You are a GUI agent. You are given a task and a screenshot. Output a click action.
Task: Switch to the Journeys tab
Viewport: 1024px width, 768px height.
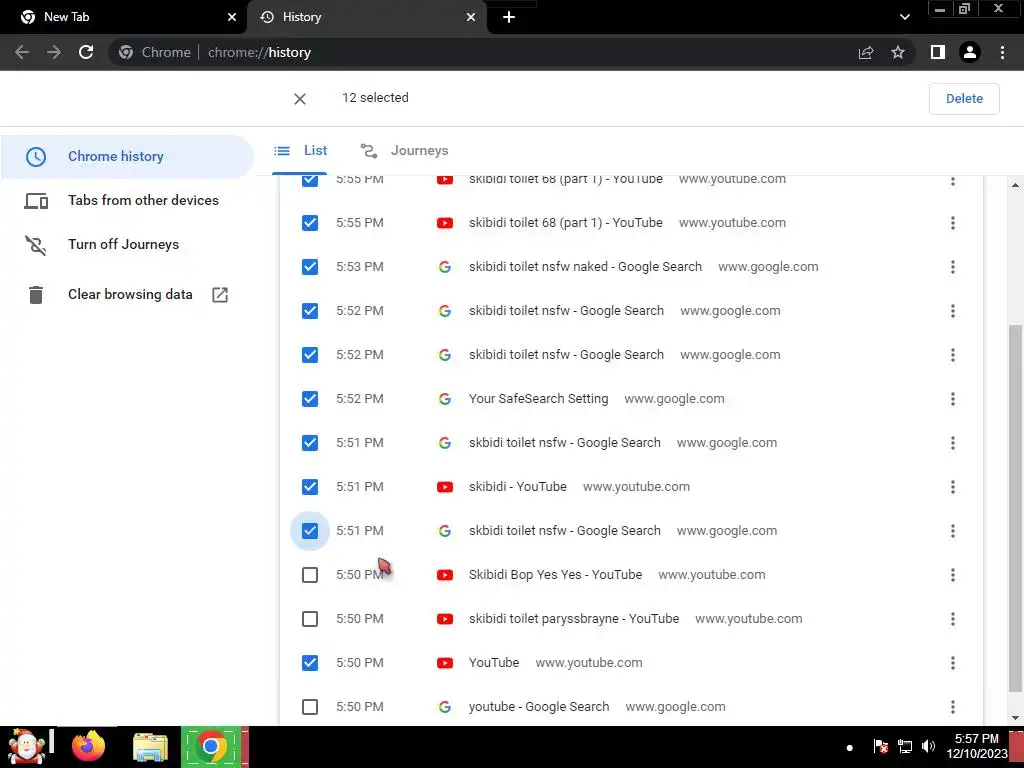pos(404,151)
